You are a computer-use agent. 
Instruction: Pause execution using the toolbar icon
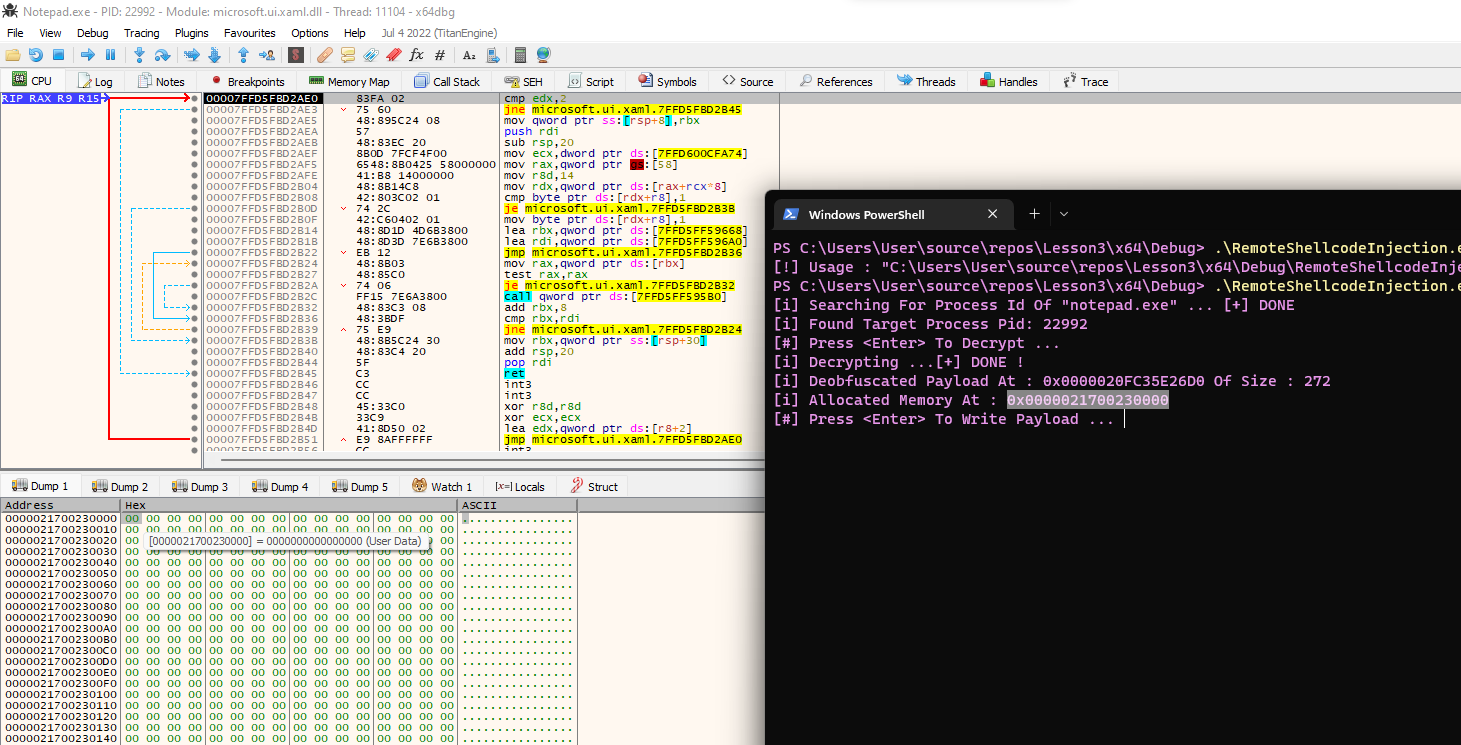[x=110, y=55]
